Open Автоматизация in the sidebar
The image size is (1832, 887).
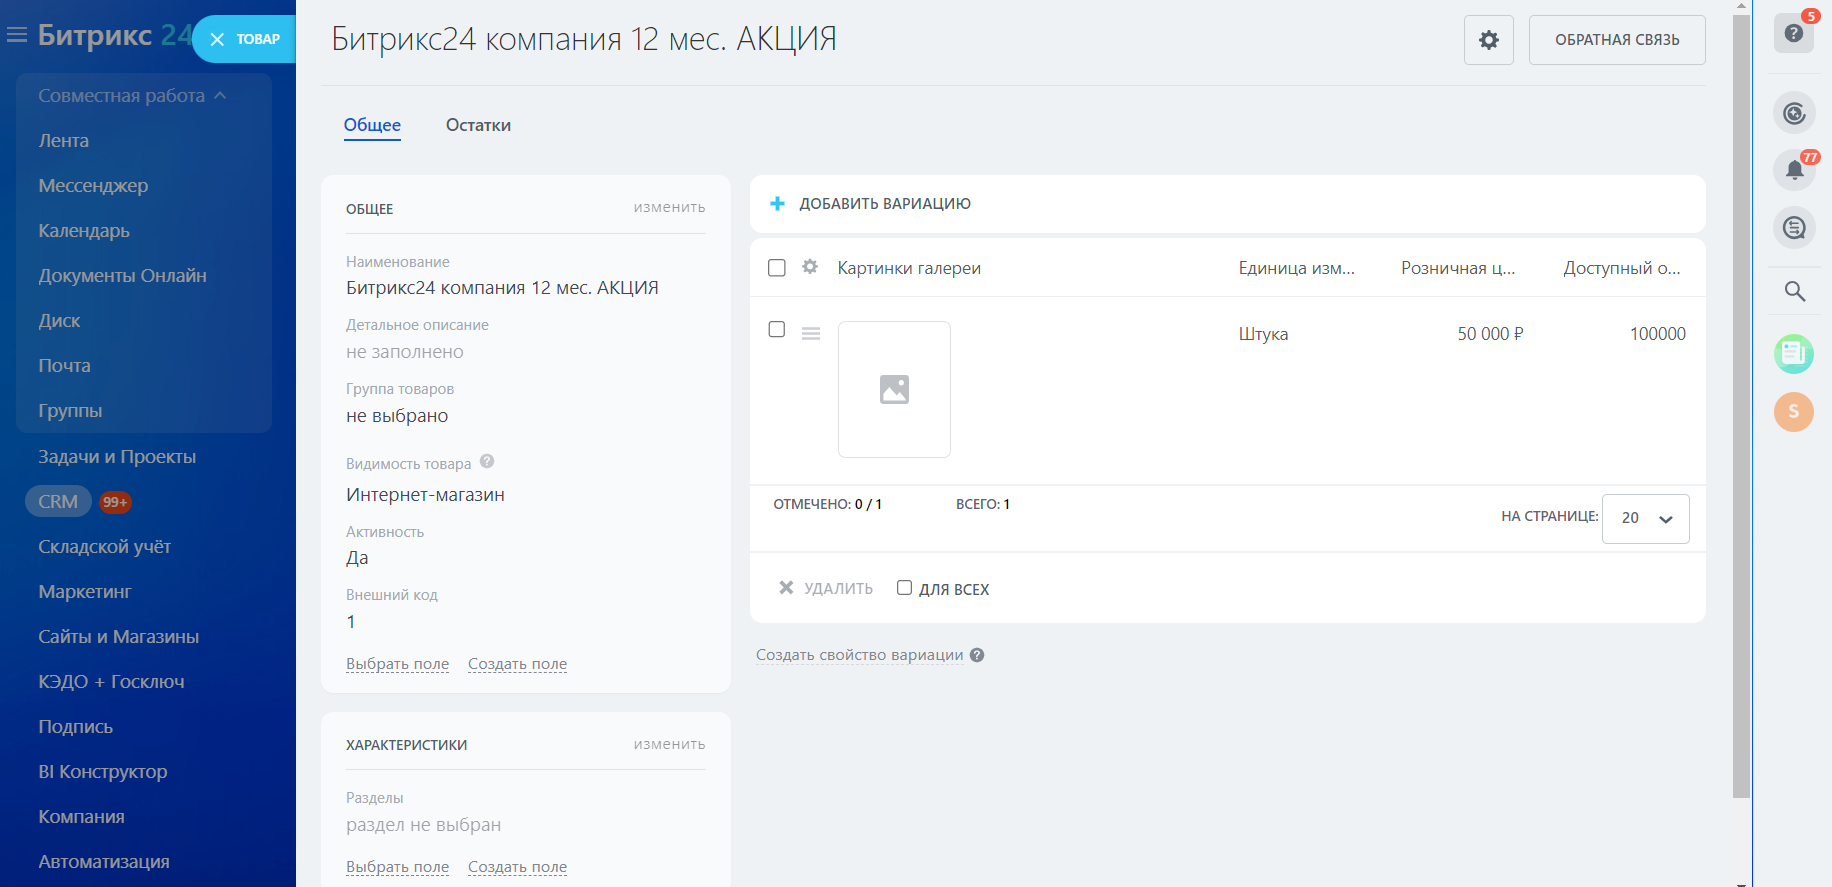[x=103, y=862]
